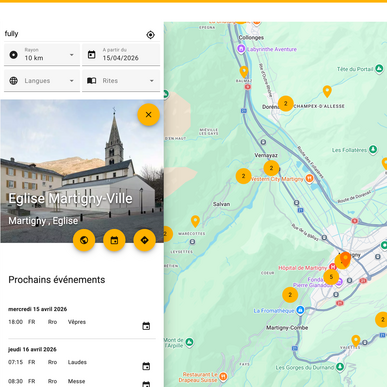Click the Salvan label on map
The image size is (387, 387).
(x=221, y=204)
